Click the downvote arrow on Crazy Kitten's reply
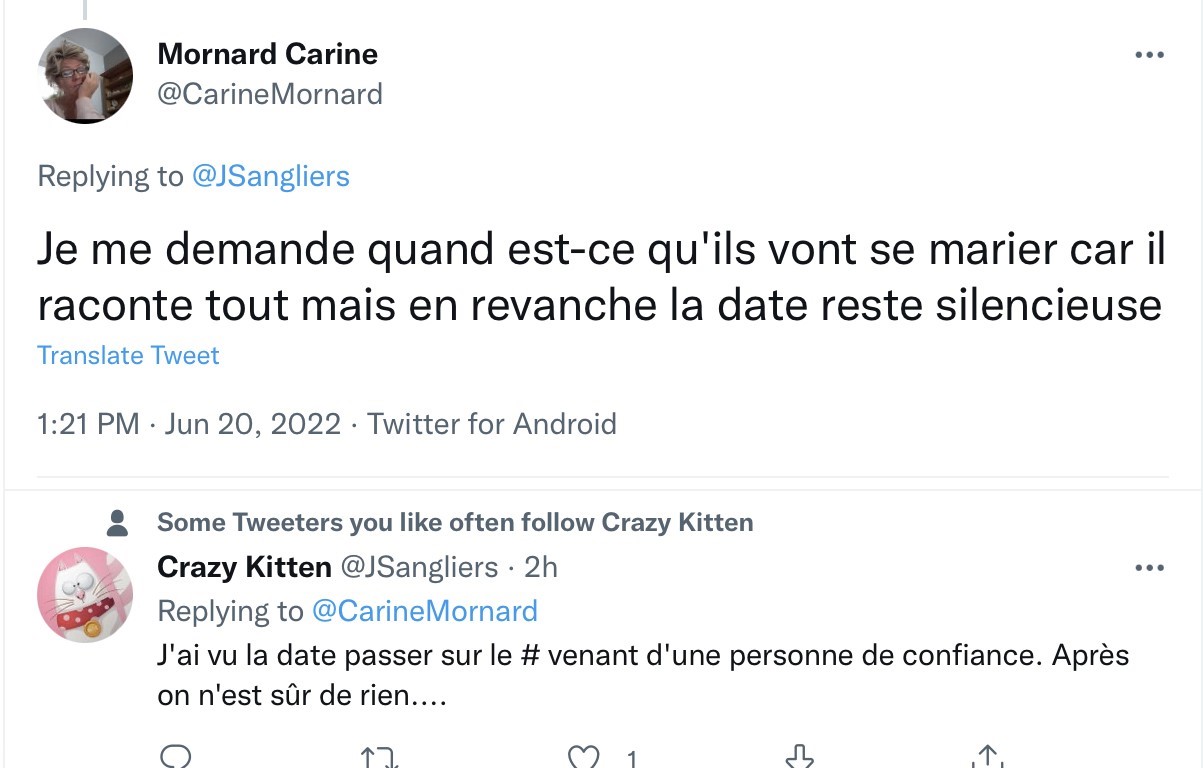Screen dimensions: 1203x768 (x=799, y=757)
